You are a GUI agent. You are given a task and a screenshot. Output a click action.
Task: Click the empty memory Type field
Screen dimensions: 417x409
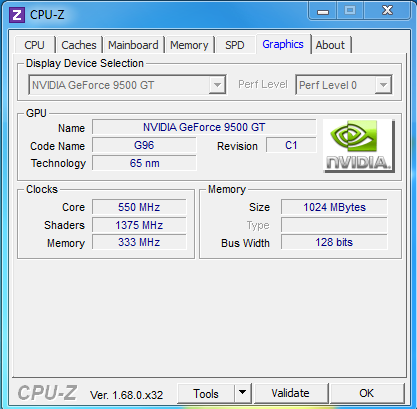coord(334,225)
